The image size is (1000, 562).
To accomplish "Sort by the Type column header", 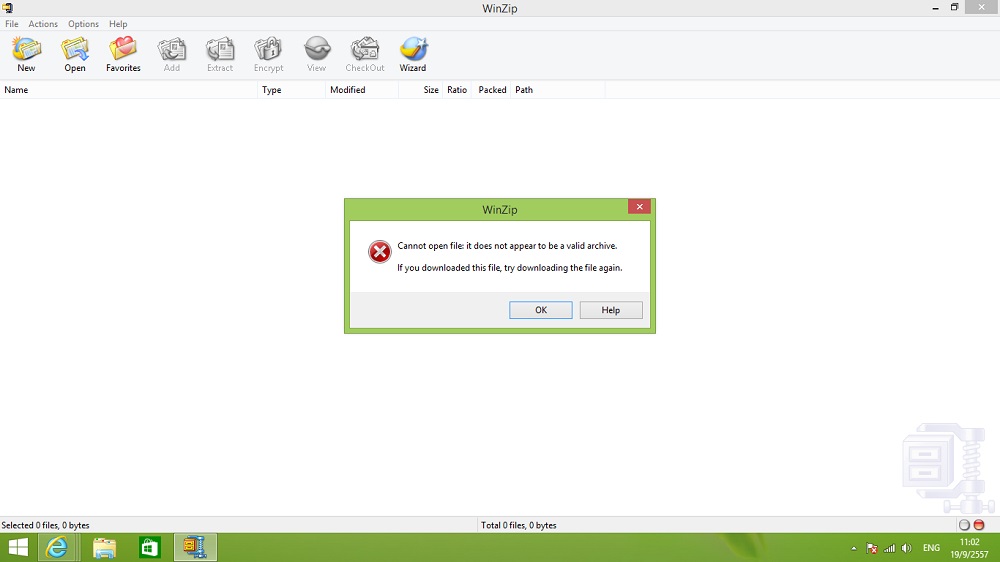I will click(291, 90).
